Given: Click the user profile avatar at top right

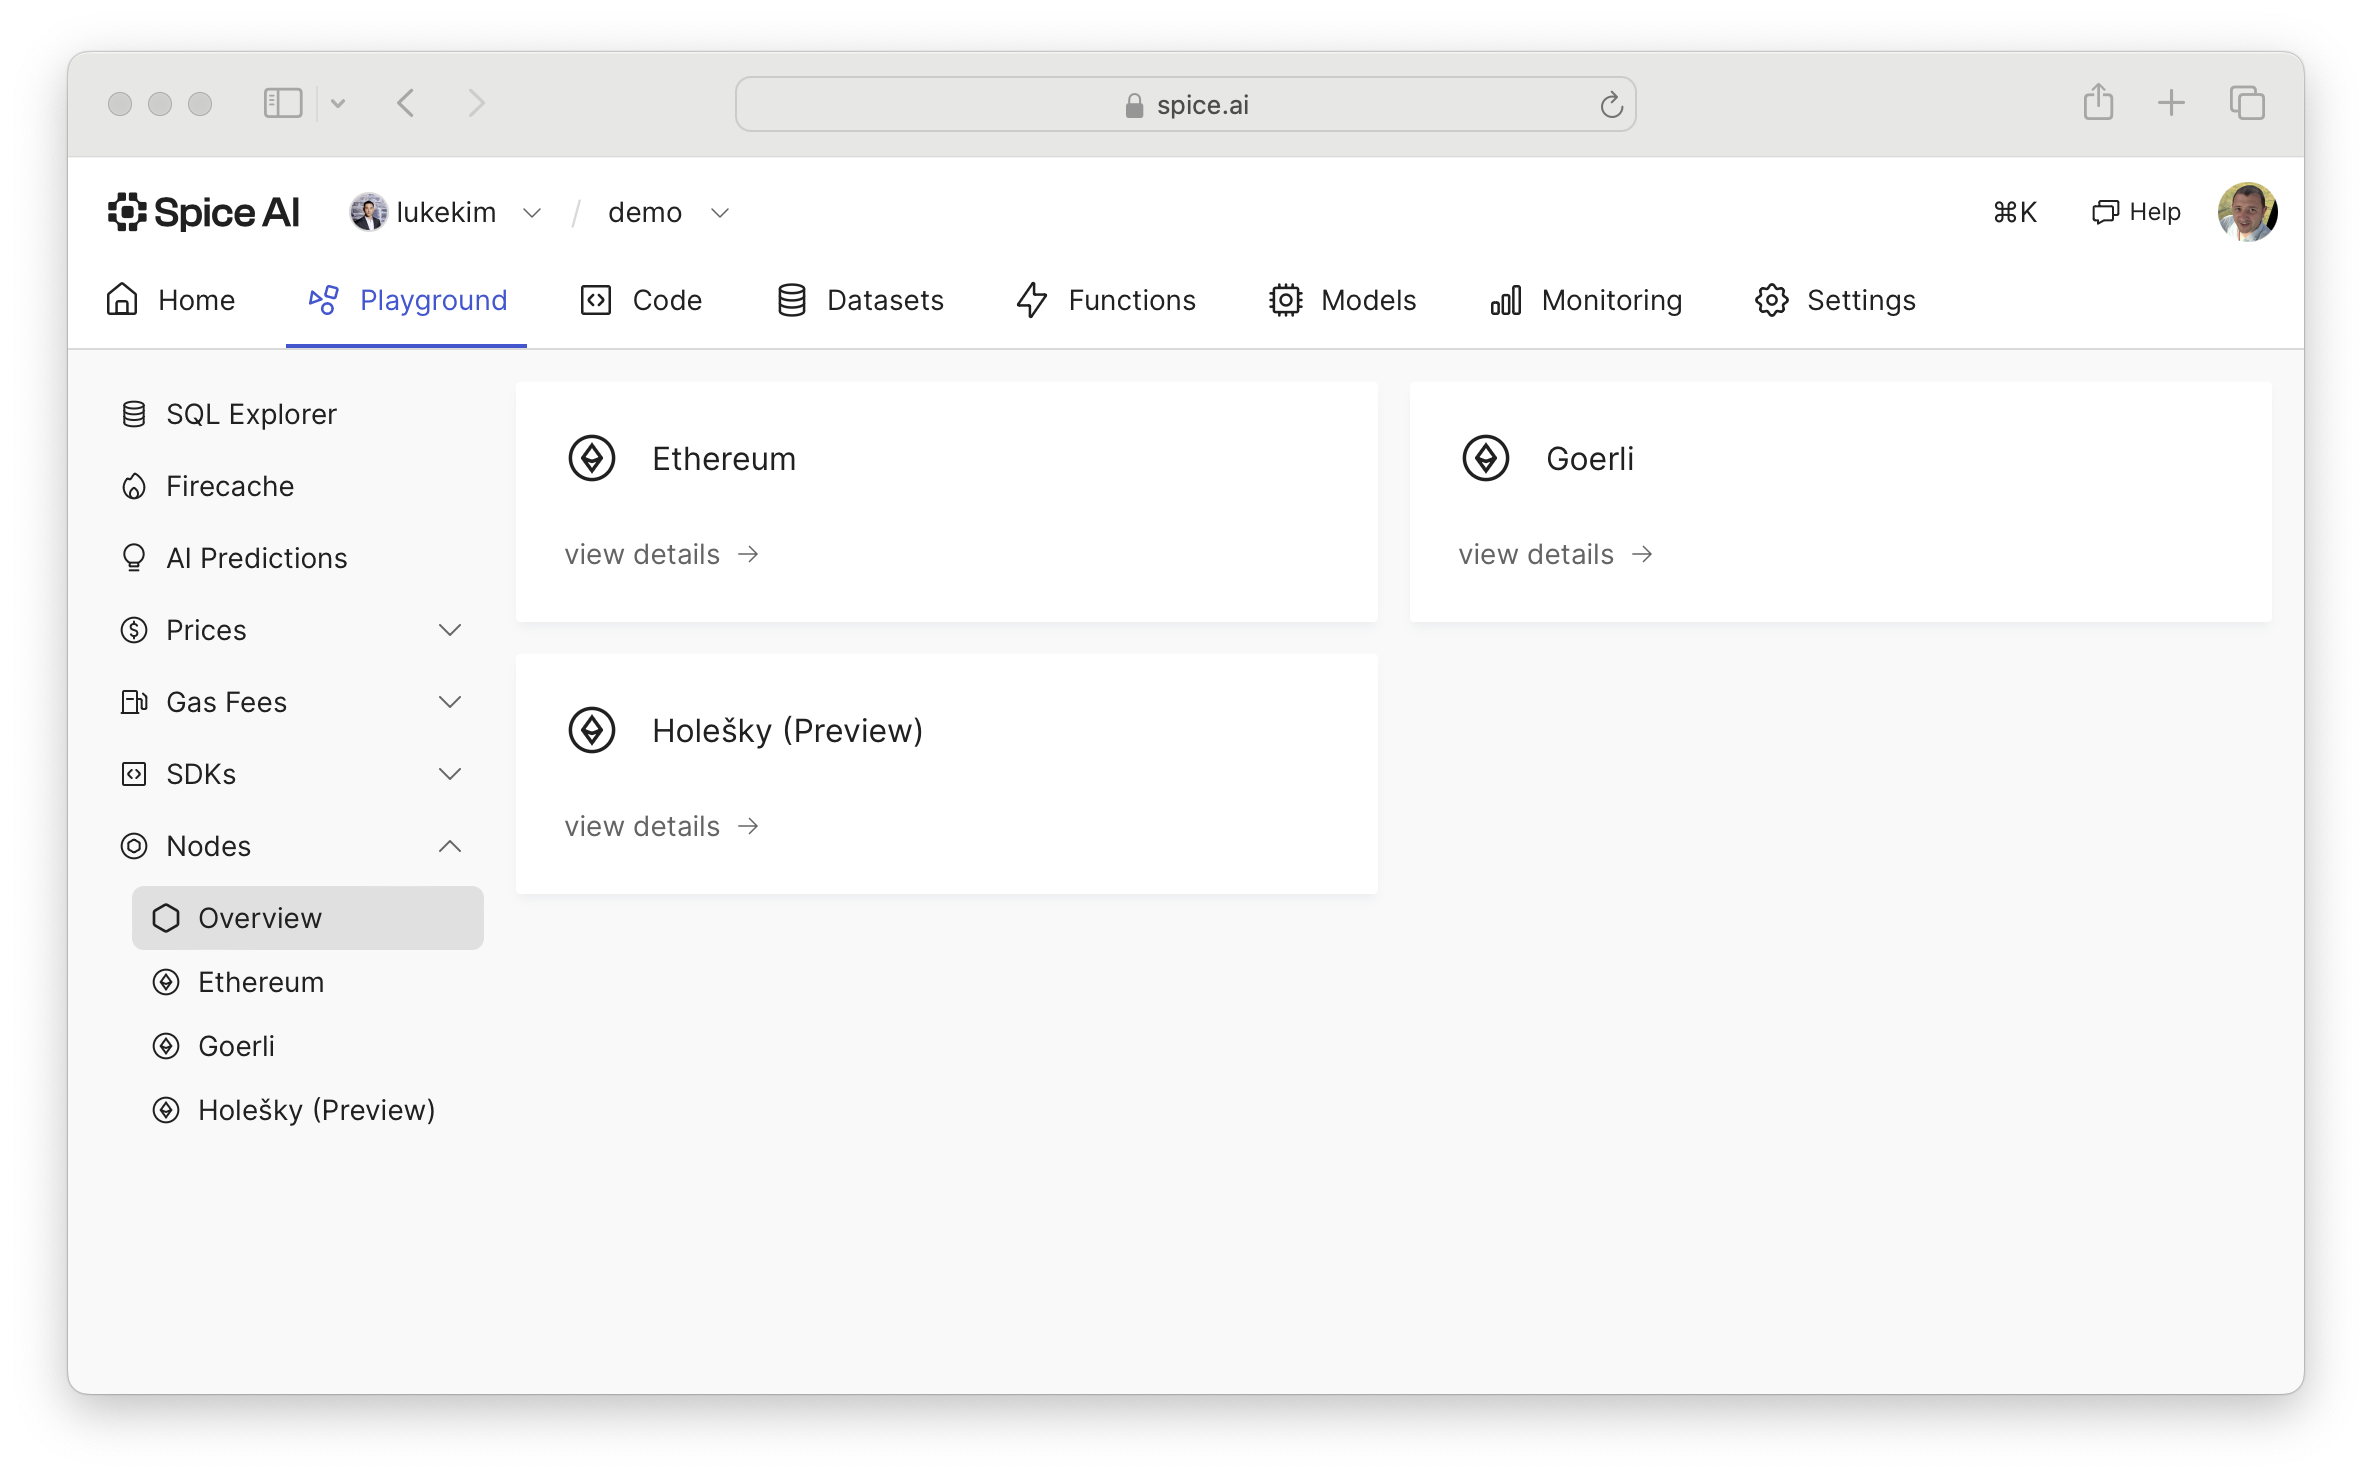Looking at the screenshot, I should pyautogui.click(x=2246, y=212).
